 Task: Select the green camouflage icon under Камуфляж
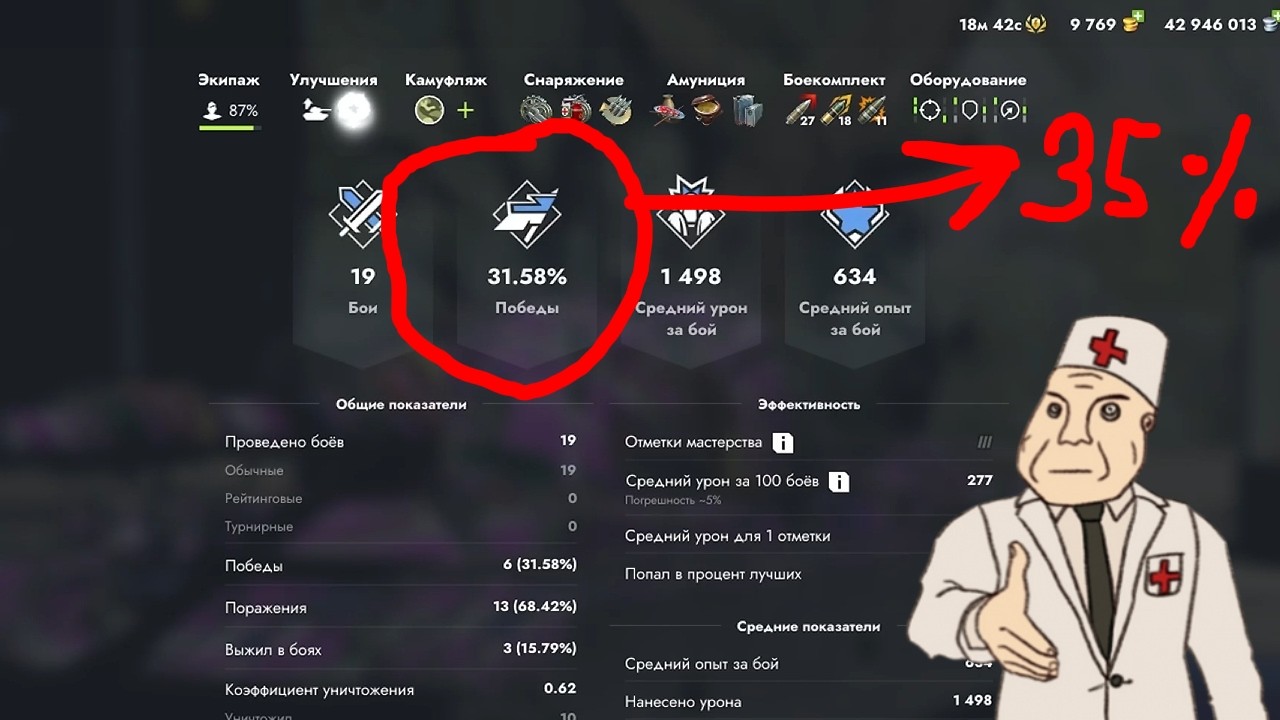[430, 110]
